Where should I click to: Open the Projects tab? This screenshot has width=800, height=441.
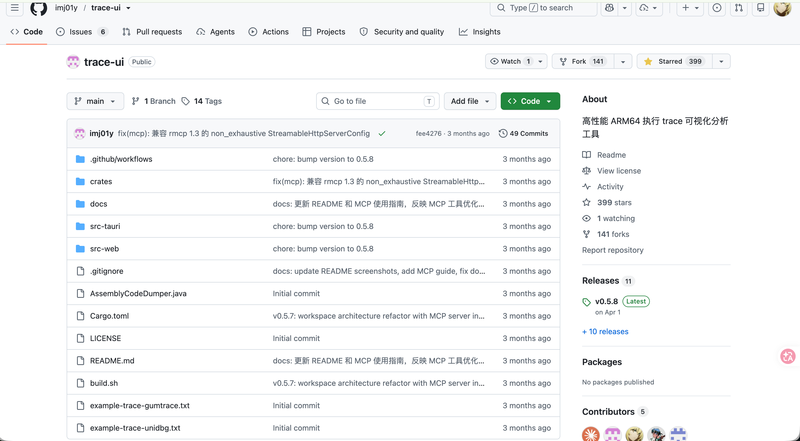pos(324,32)
